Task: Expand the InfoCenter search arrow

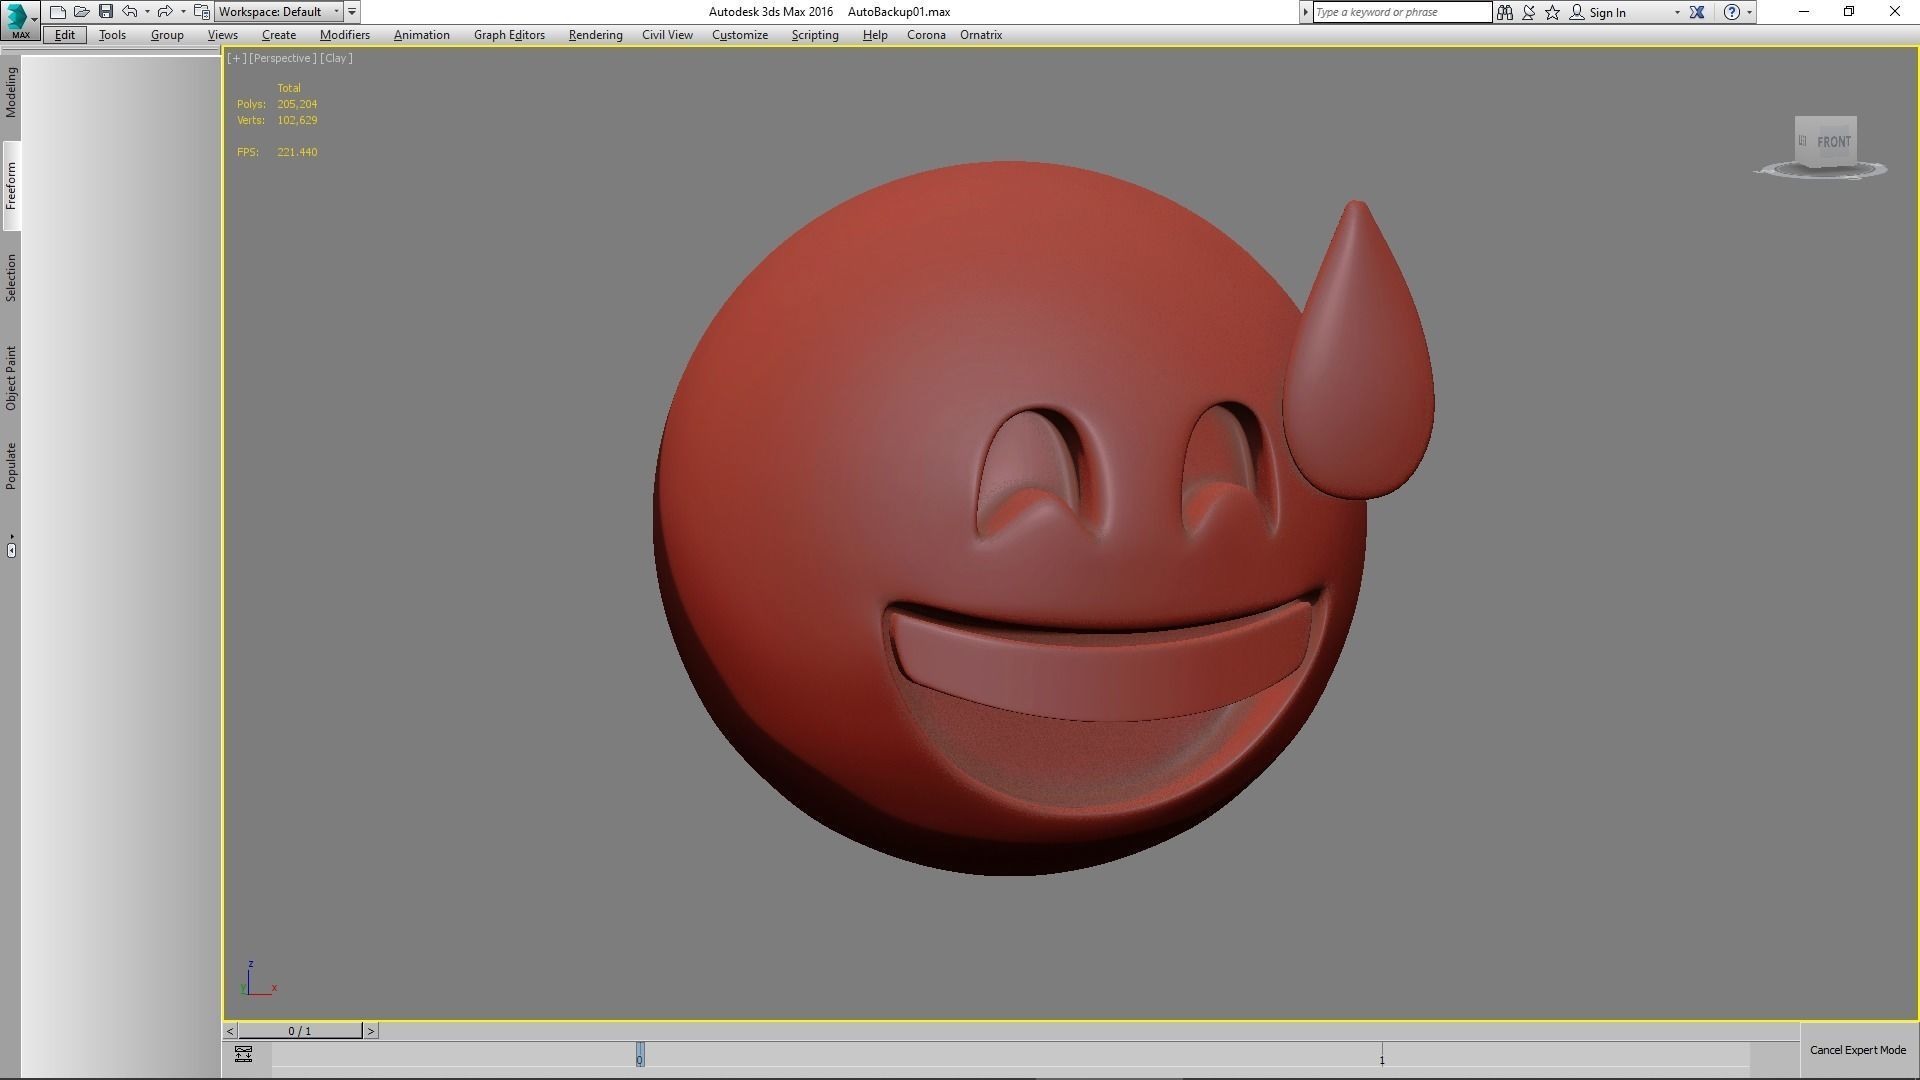Action: tap(1305, 12)
